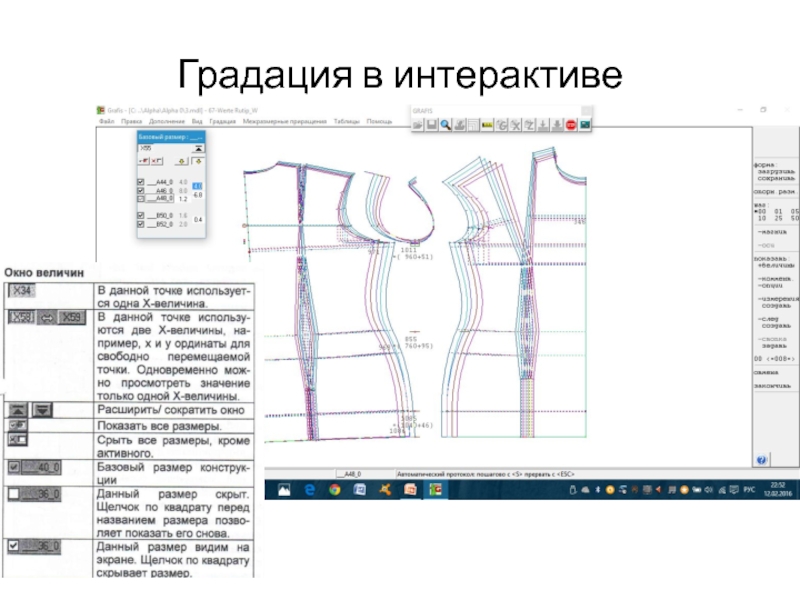
Task: Click 'сохранить' in right side panel
Action: 776,178
